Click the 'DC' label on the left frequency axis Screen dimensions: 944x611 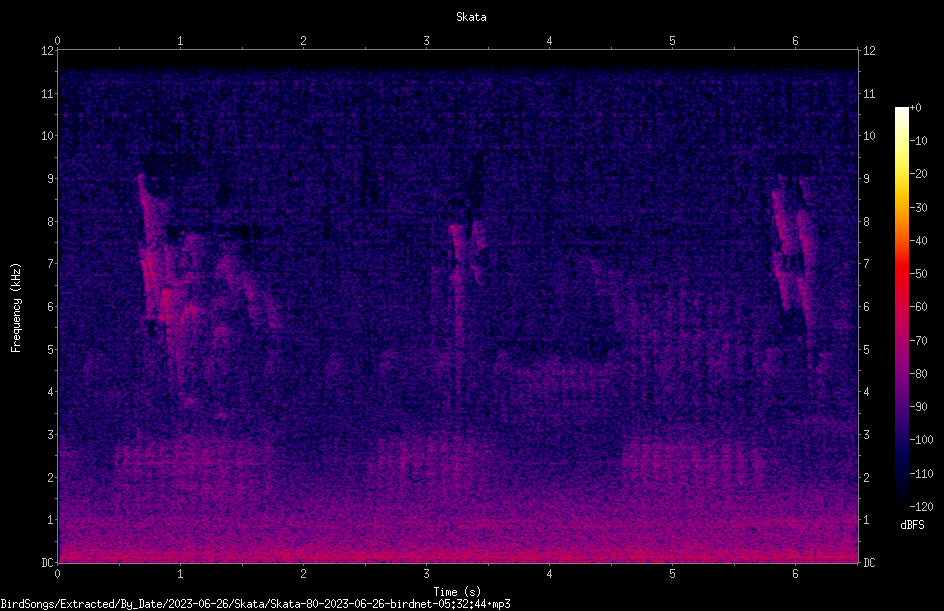(x=47, y=562)
